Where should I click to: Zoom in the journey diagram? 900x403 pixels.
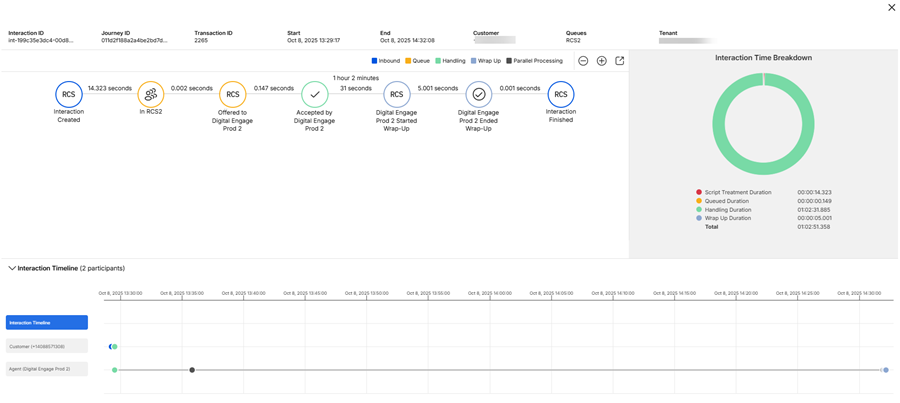pyautogui.click(x=602, y=61)
